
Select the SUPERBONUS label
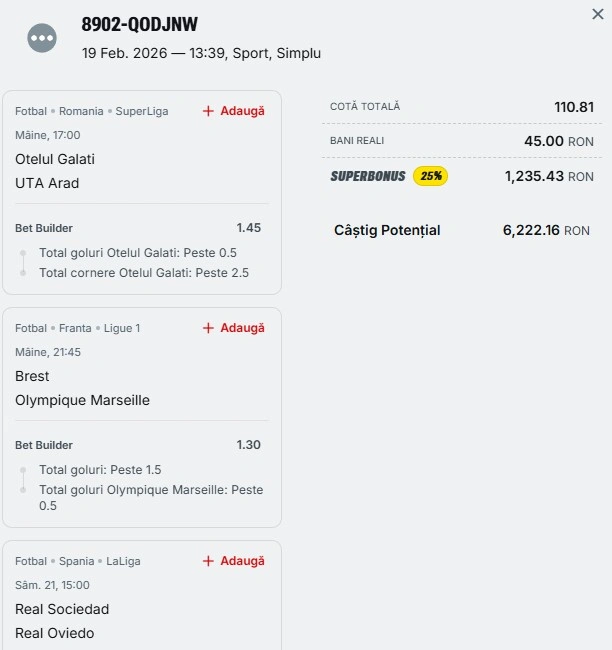click(x=368, y=176)
